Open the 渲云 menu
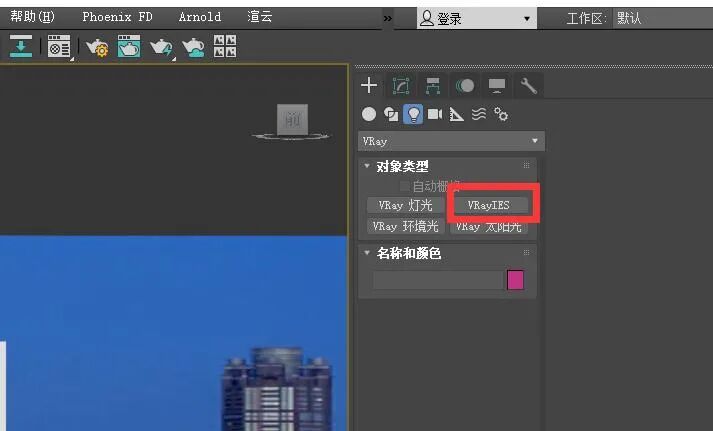The height and width of the screenshot is (431, 713). 260,17
